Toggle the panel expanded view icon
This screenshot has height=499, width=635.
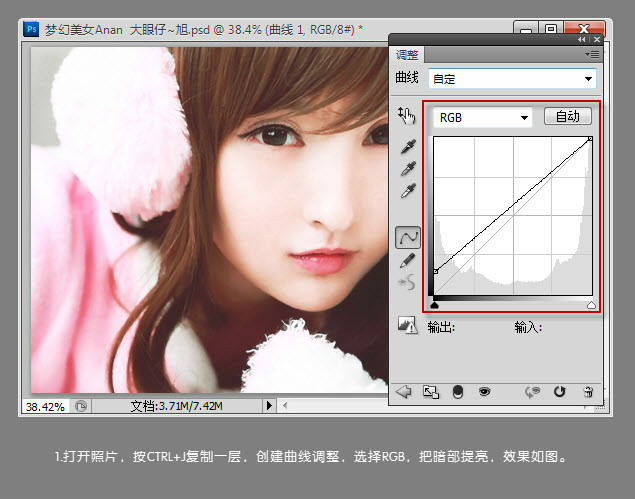click(430, 392)
